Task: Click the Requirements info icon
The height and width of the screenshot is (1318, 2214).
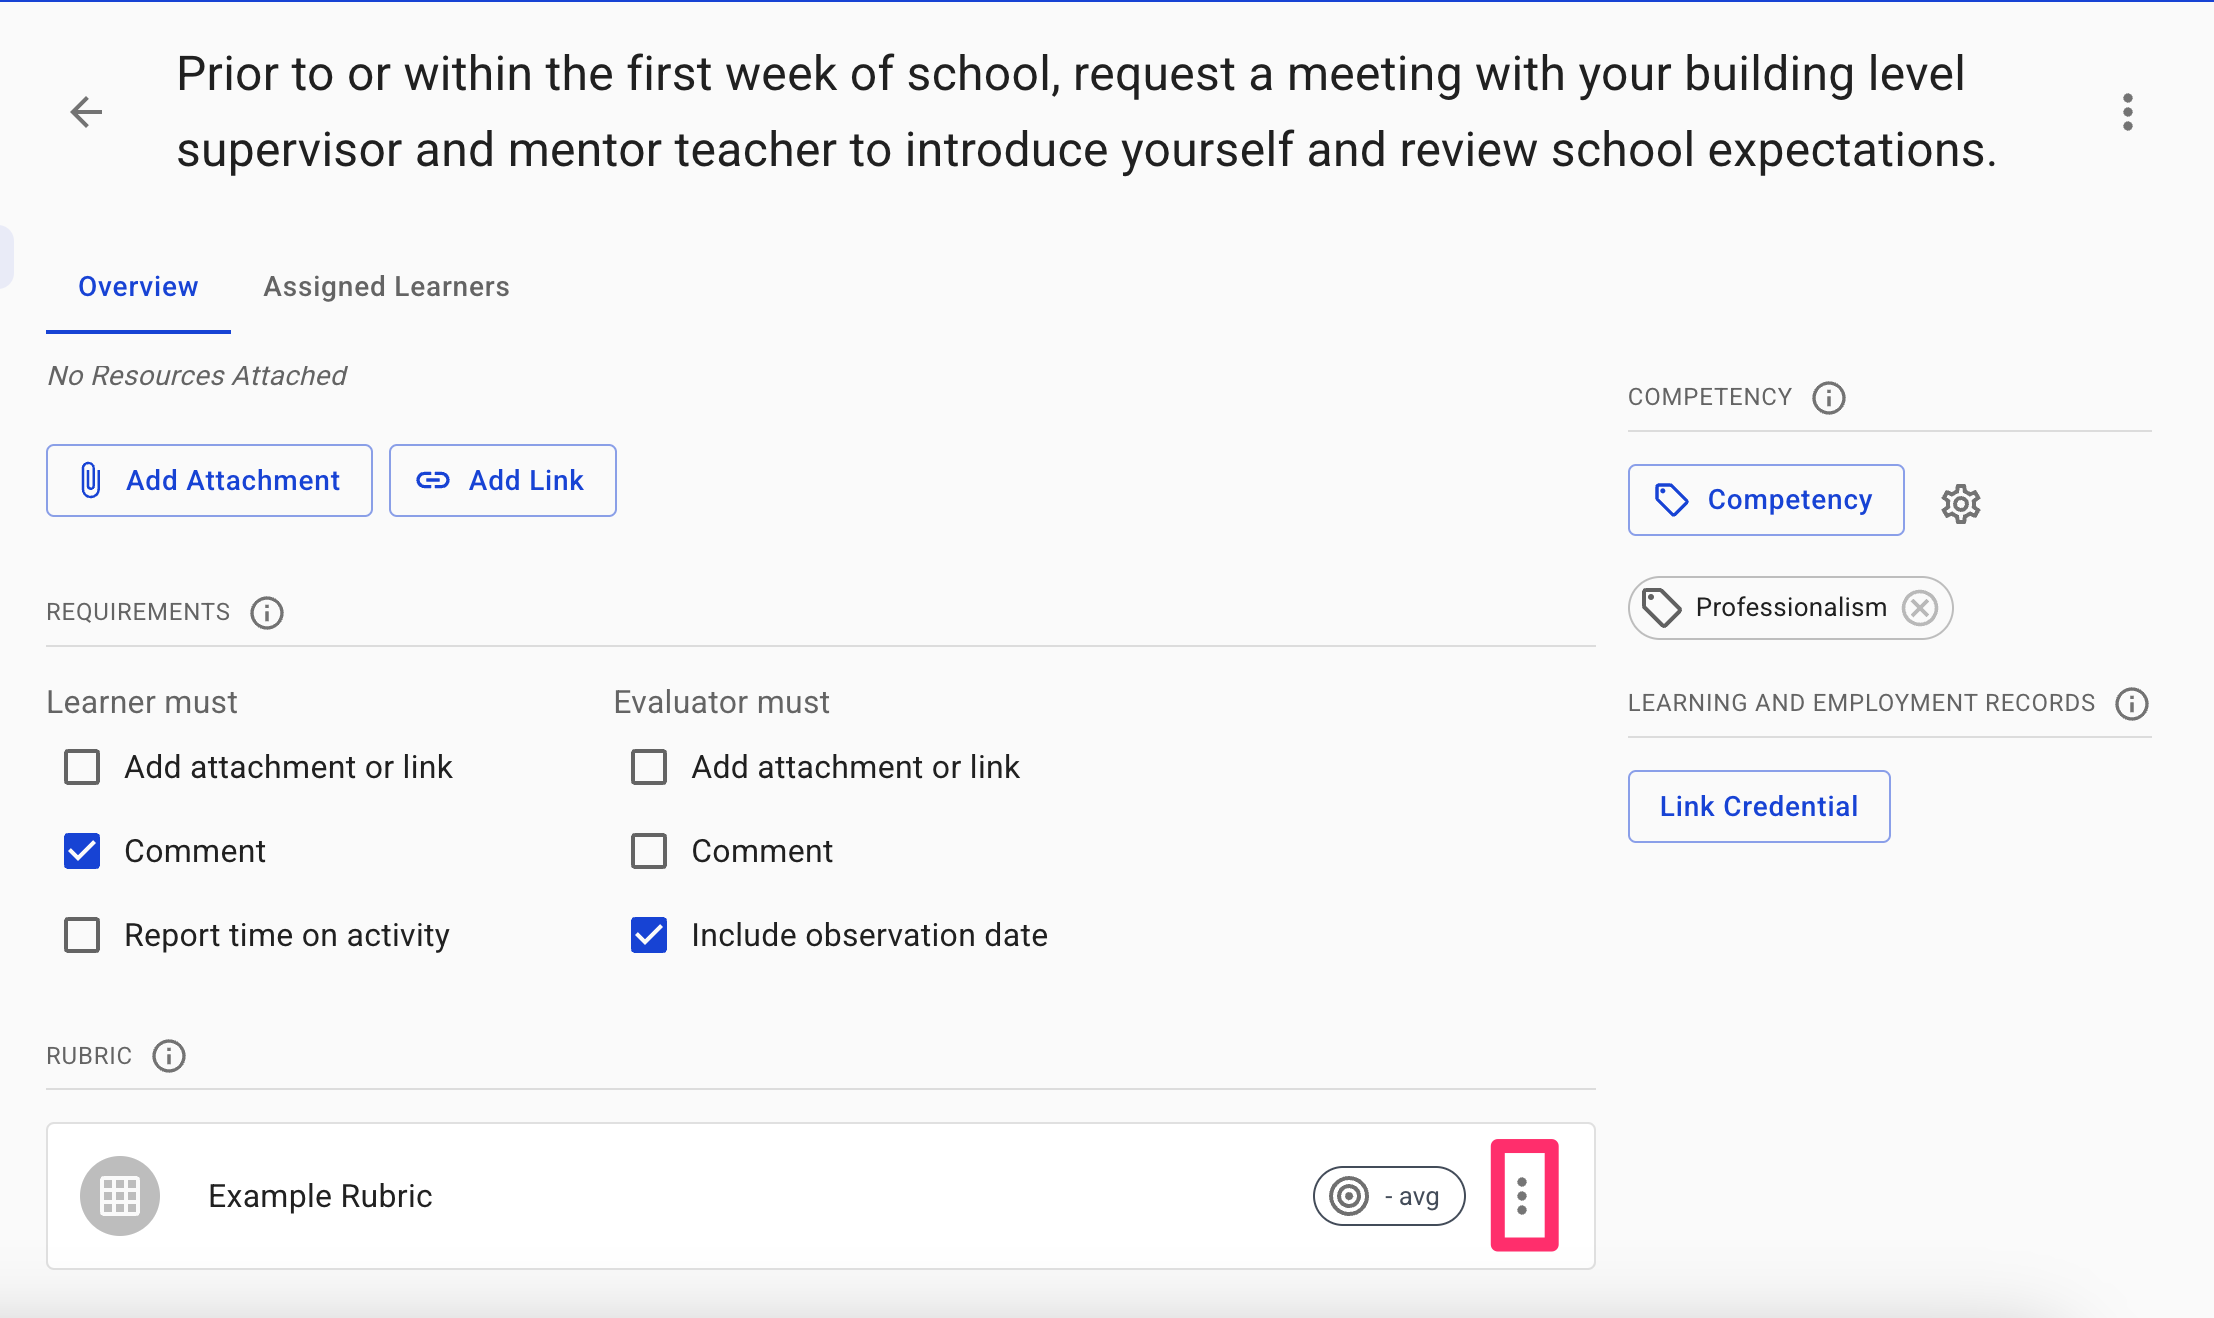Action: pos(266,613)
